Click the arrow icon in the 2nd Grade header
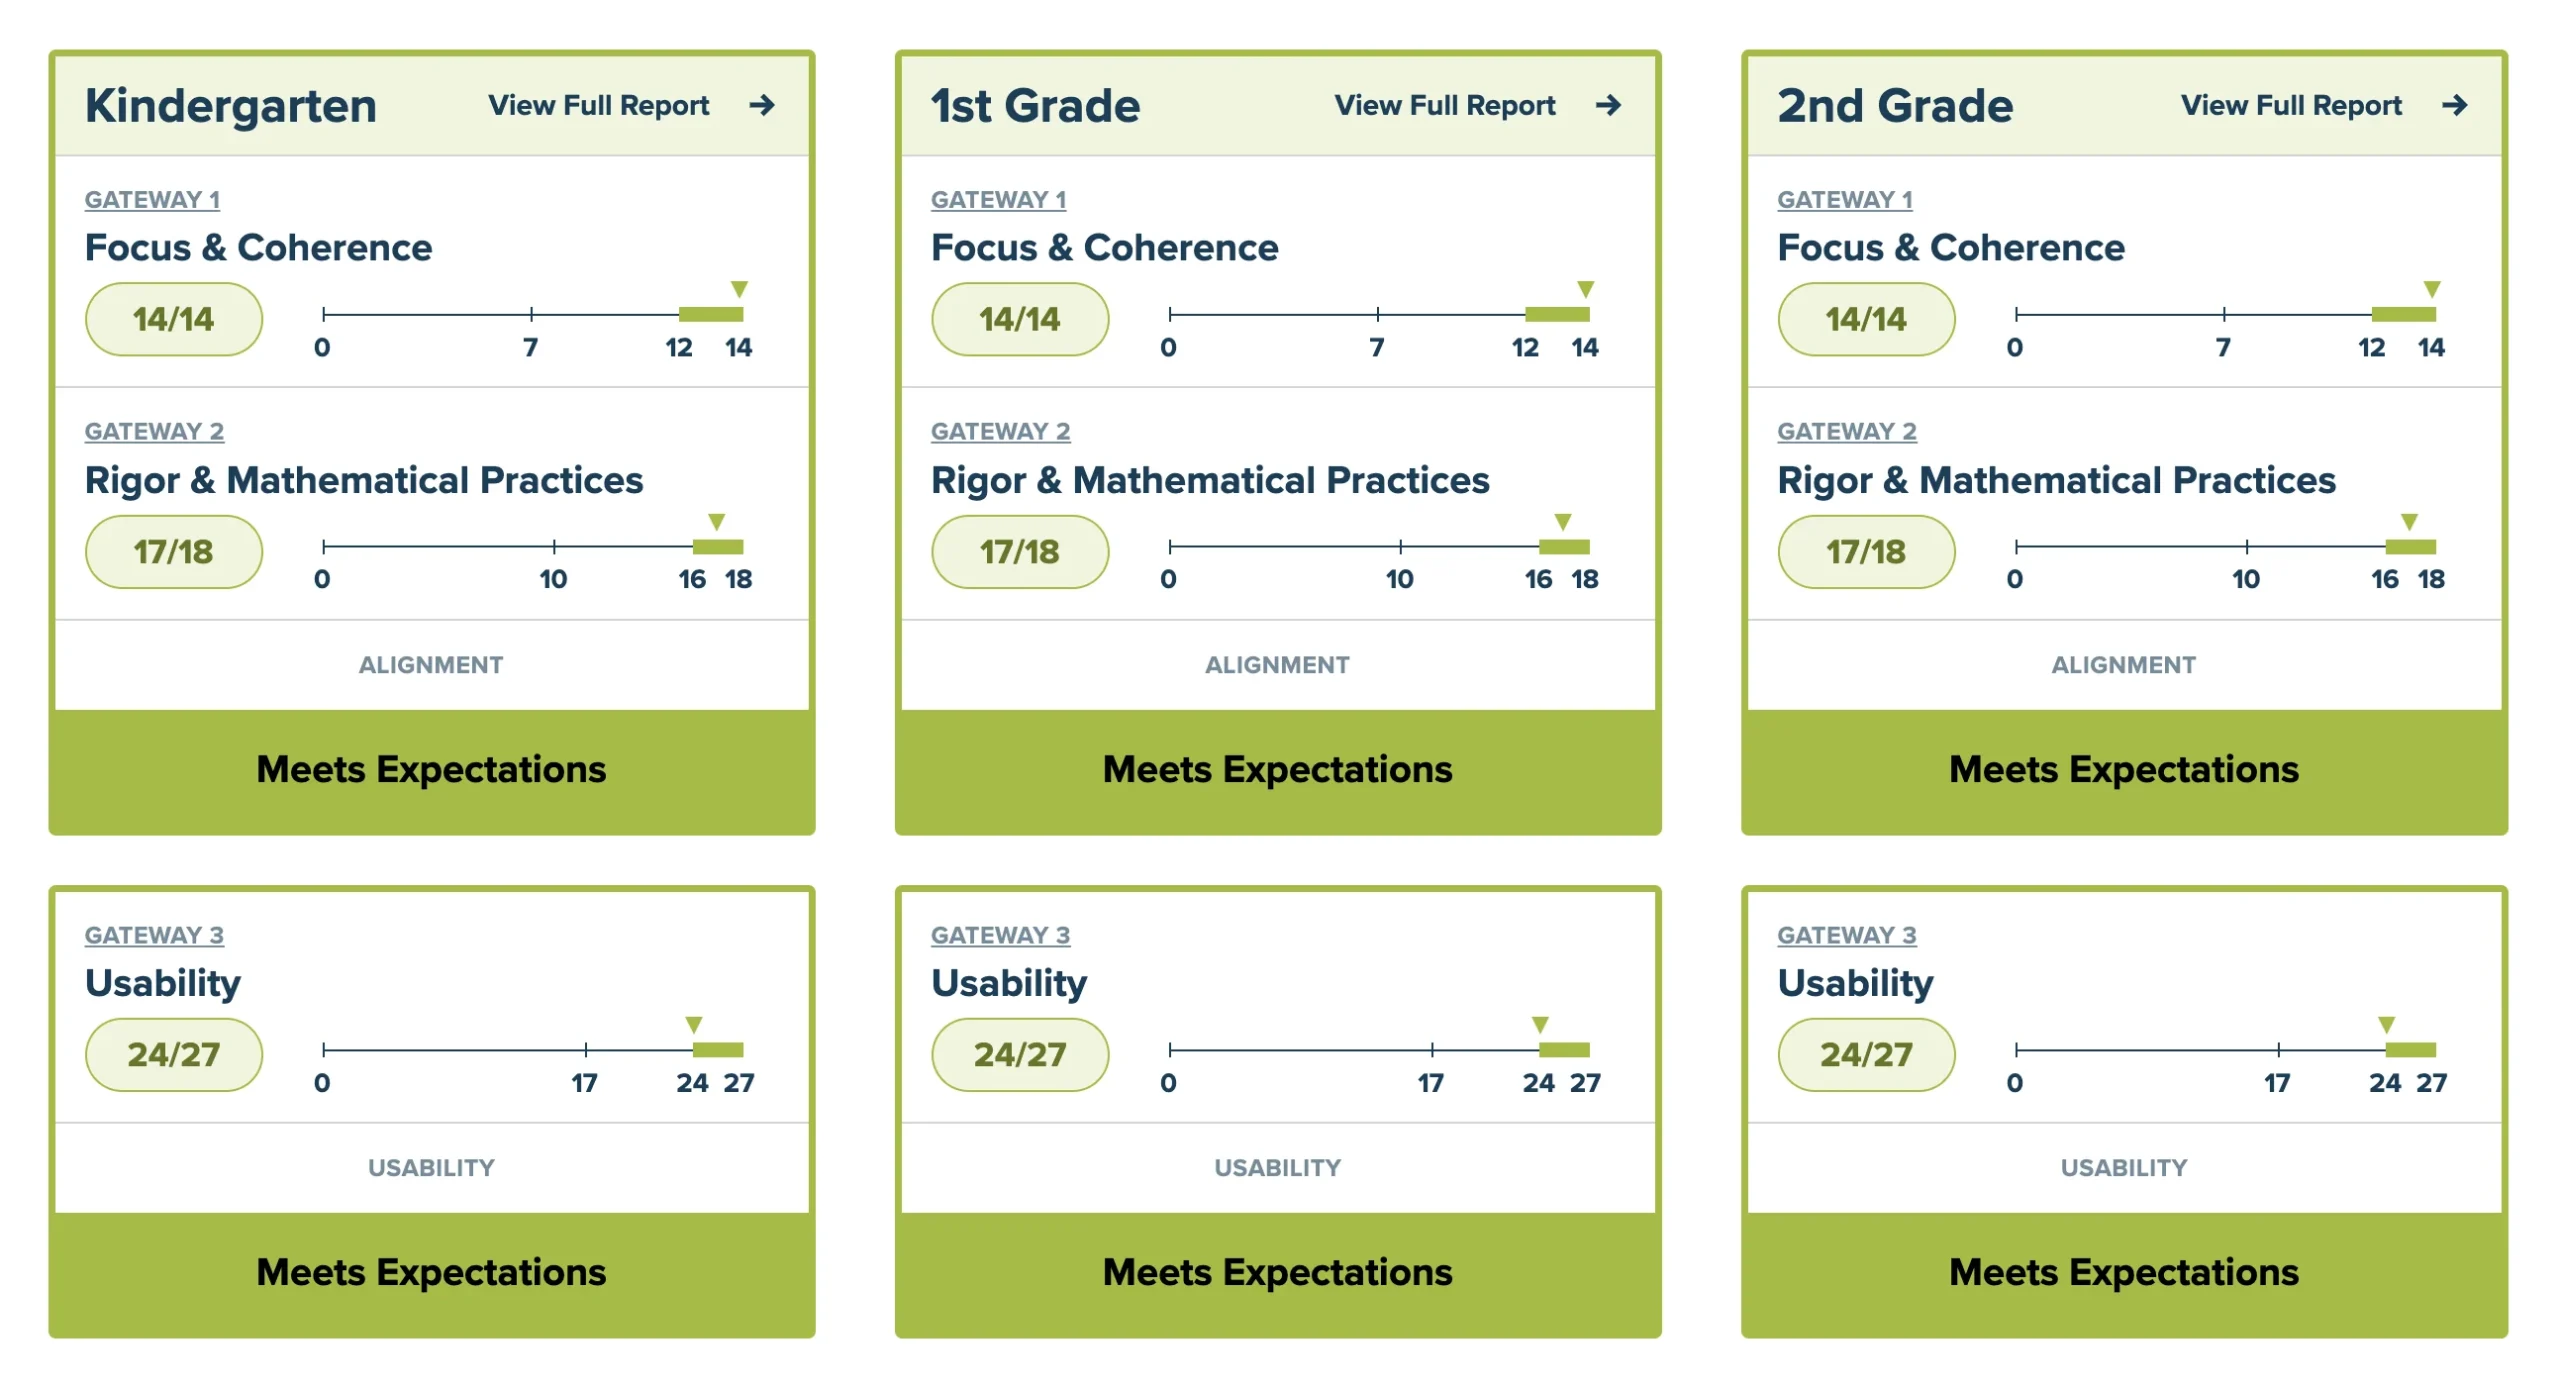This screenshot has width=2560, height=1390. point(2454,105)
